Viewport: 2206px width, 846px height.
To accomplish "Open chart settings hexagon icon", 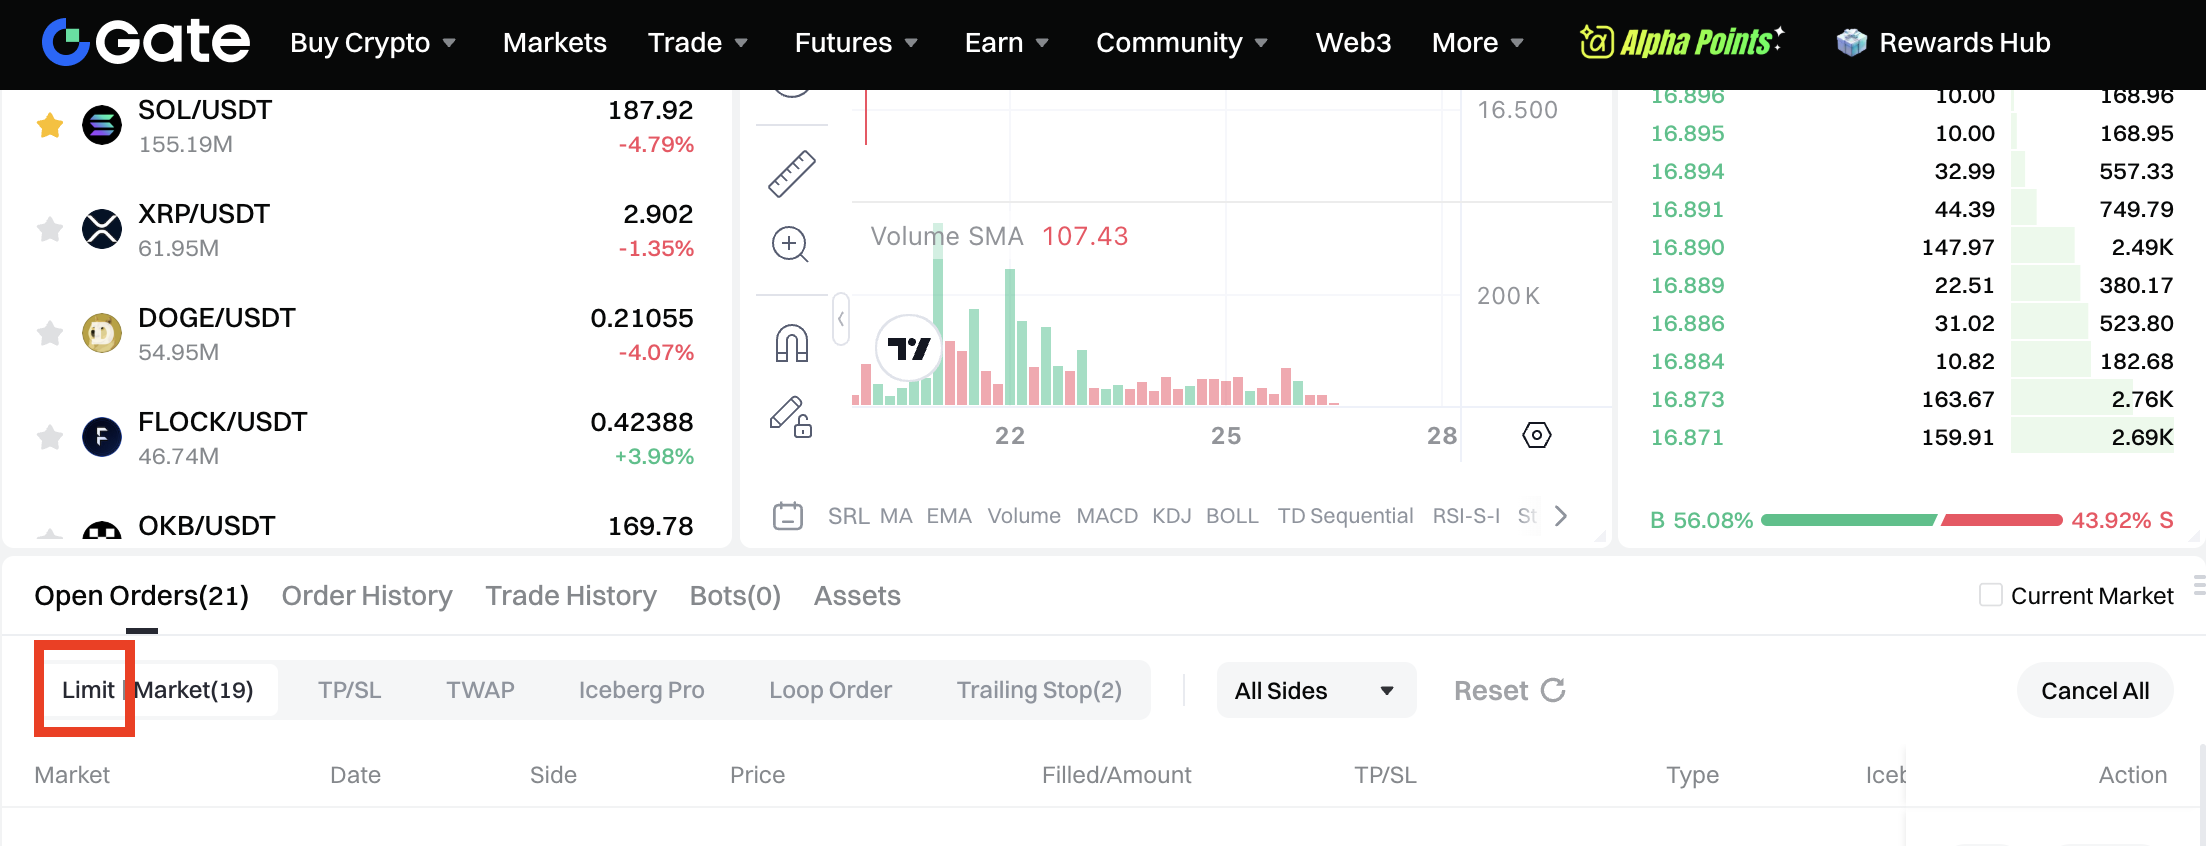I will [x=1536, y=435].
